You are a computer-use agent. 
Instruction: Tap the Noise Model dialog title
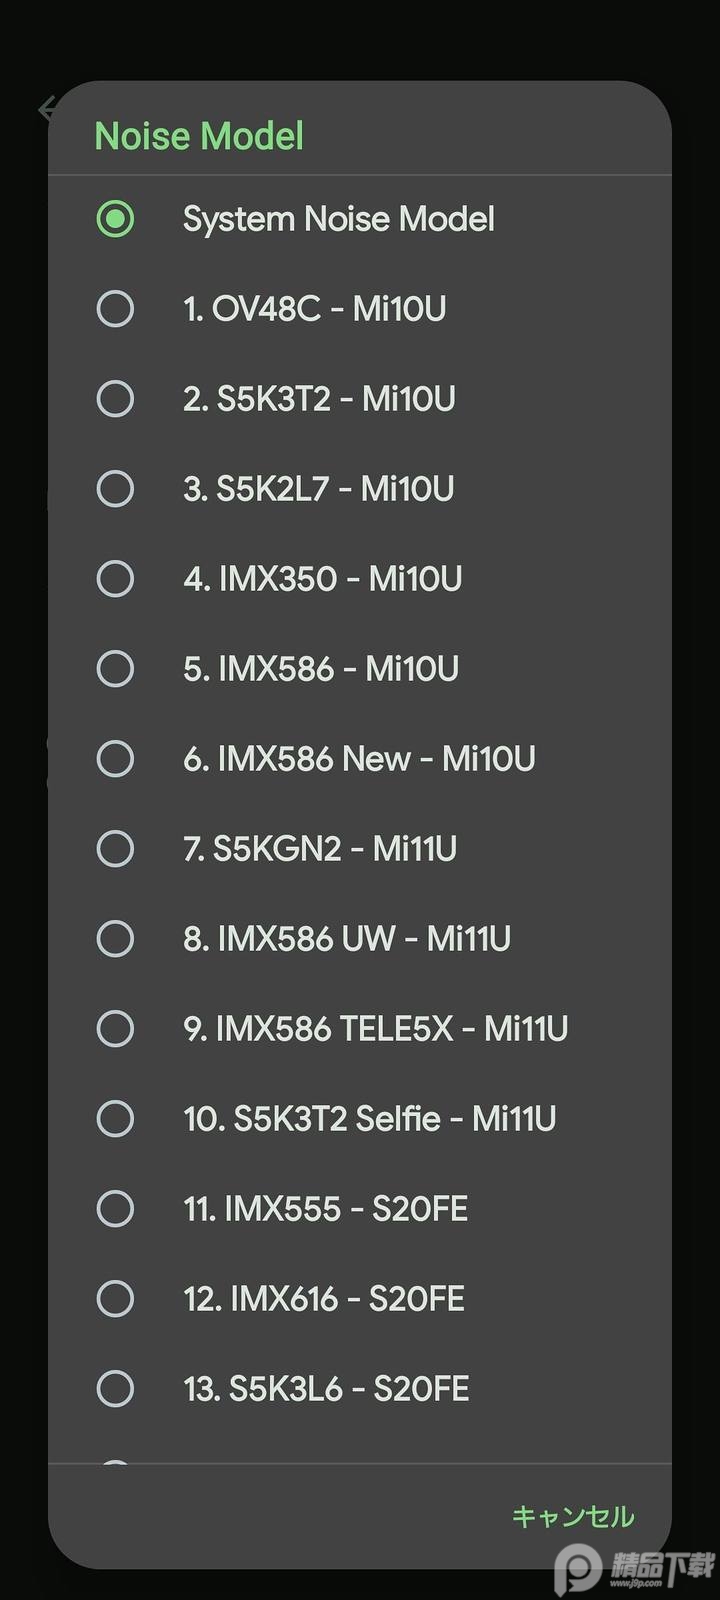point(199,136)
